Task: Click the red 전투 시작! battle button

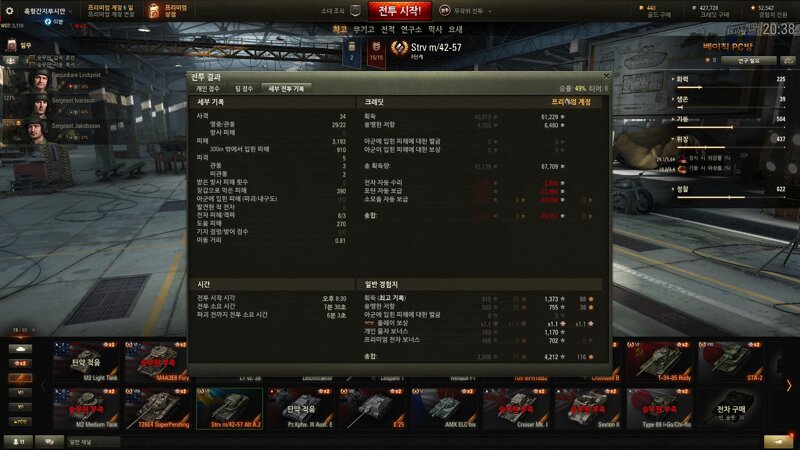Action: (400, 11)
